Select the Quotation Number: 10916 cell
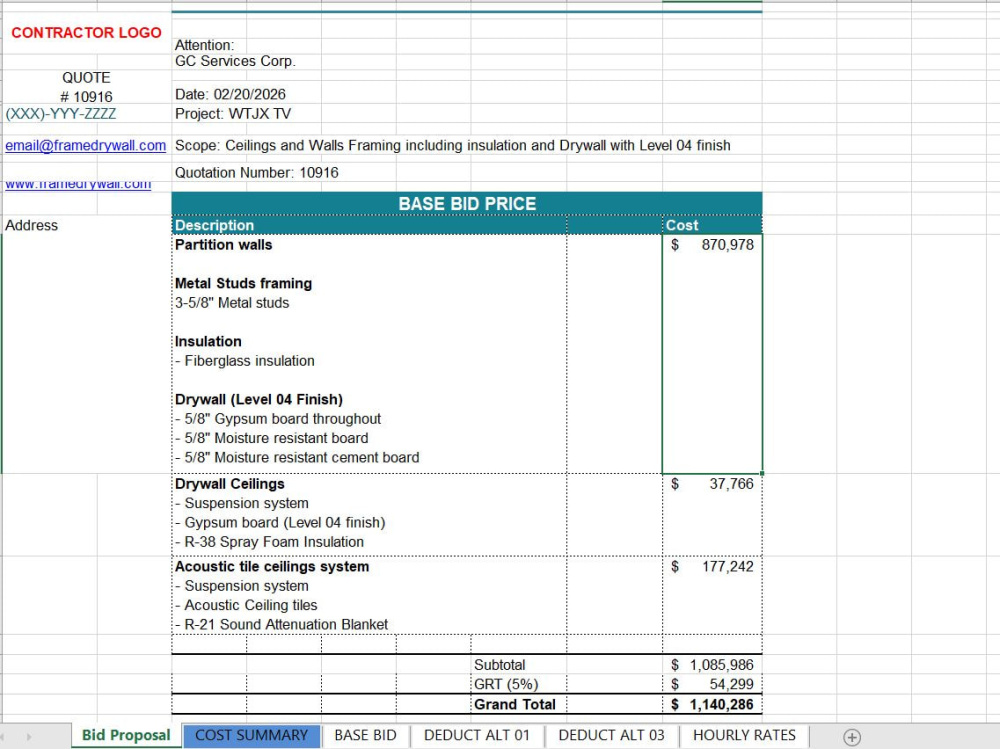Screen dimensions: 1000x749 coord(256,173)
